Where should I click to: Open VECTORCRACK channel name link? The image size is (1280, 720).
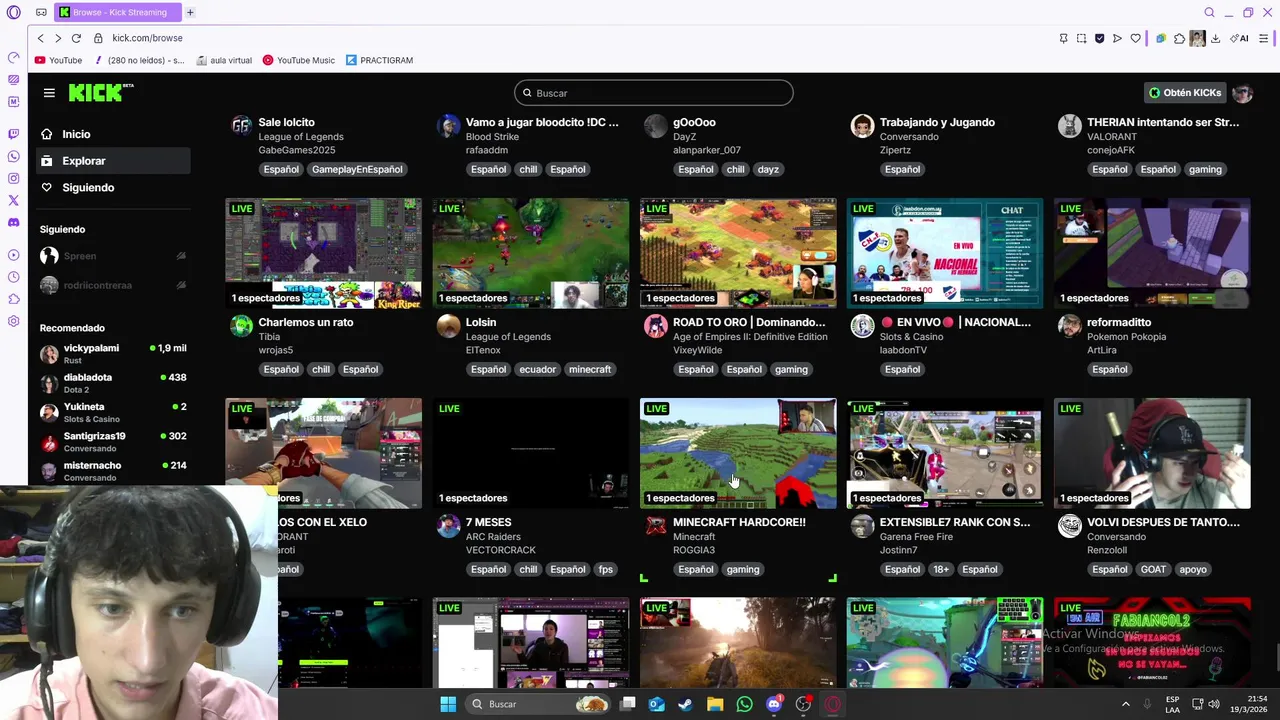(501, 550)
